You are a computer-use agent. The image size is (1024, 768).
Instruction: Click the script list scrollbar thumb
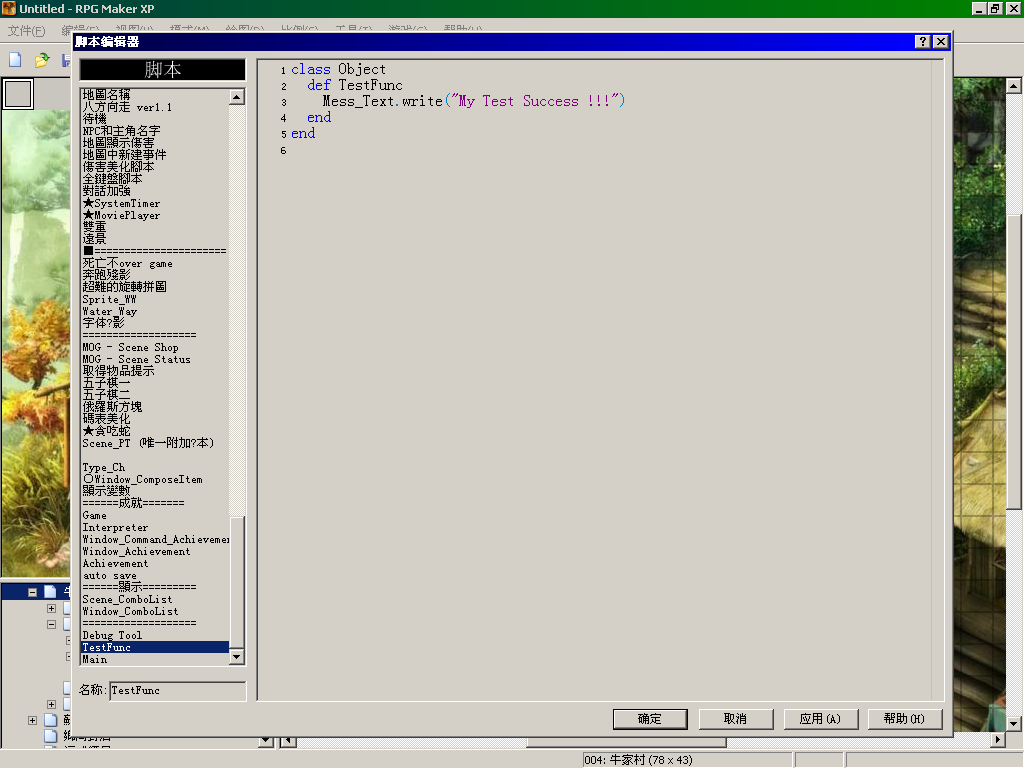237,582
